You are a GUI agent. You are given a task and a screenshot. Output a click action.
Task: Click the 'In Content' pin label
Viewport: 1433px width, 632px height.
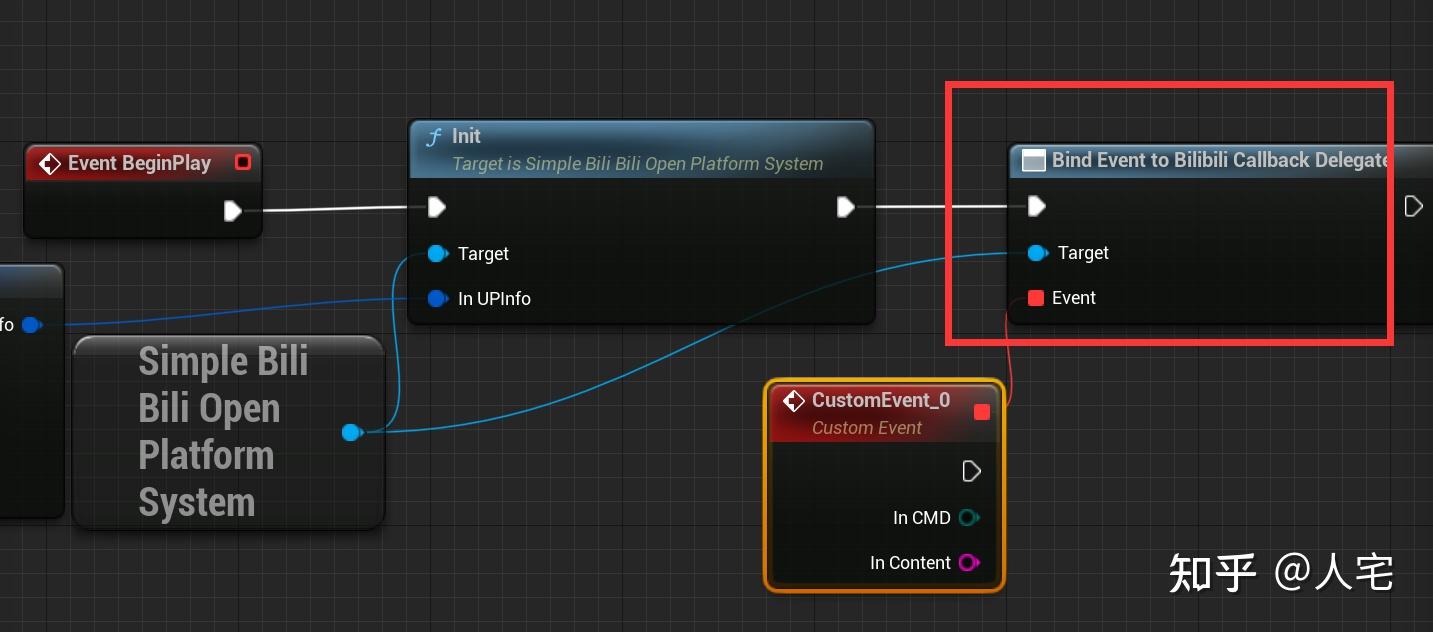[910, 563]
